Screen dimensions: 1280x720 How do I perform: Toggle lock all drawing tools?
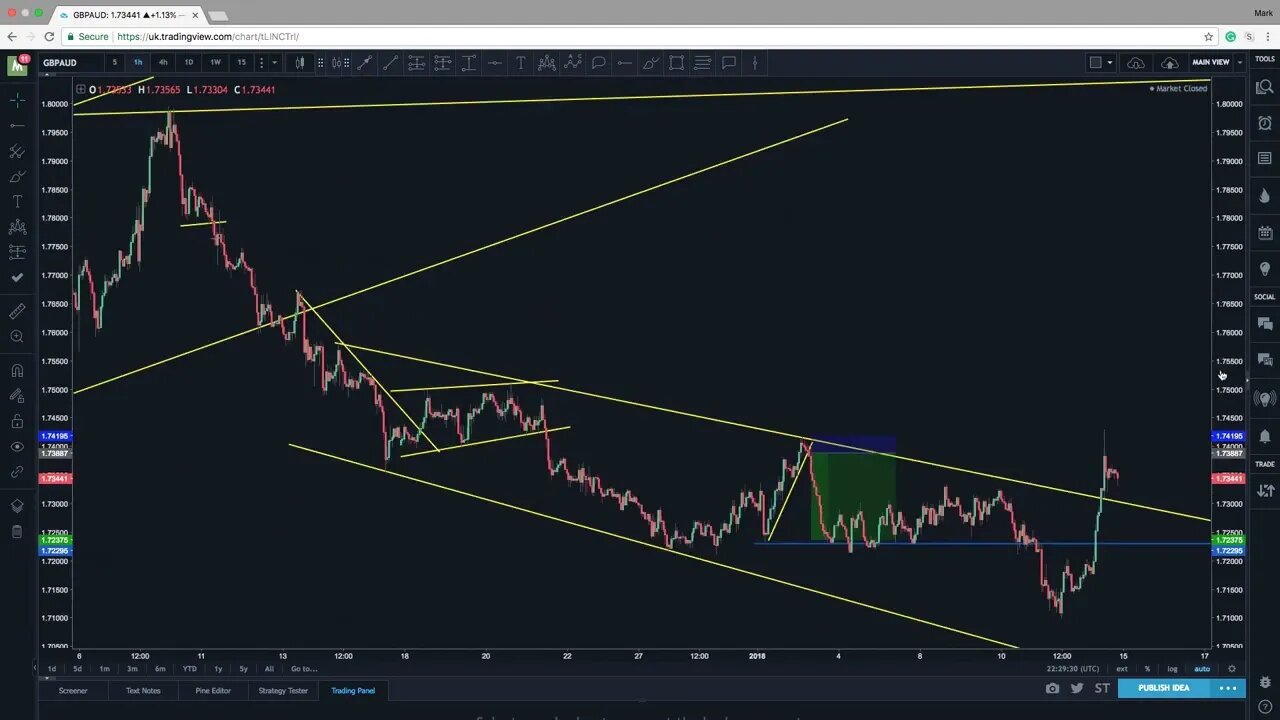pyautogui.click(x=17, y=421)
